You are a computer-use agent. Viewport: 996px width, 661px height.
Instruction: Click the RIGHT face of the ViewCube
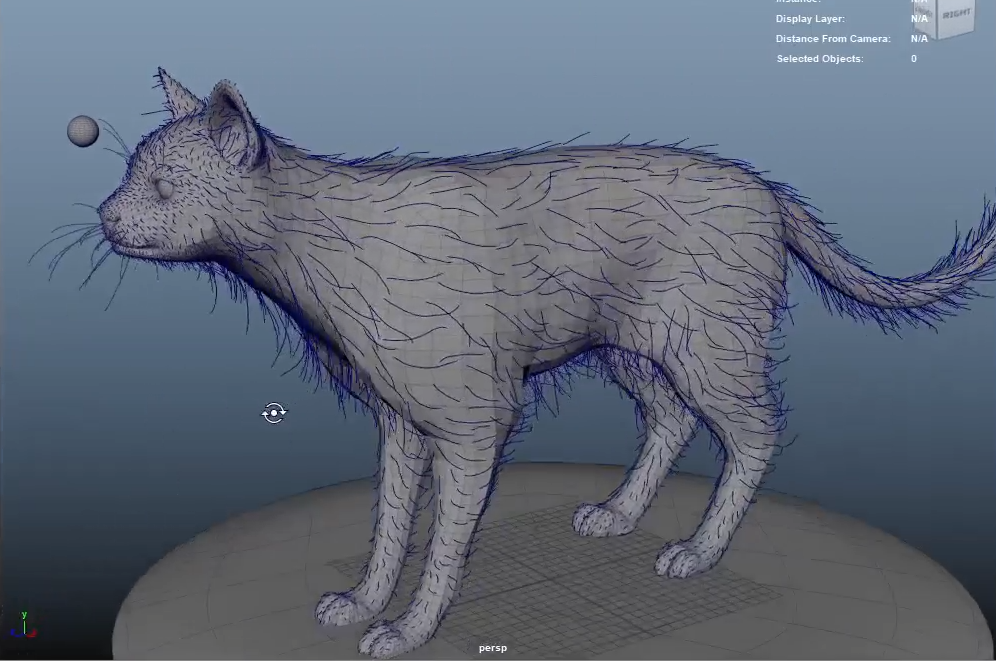point(956,17)
